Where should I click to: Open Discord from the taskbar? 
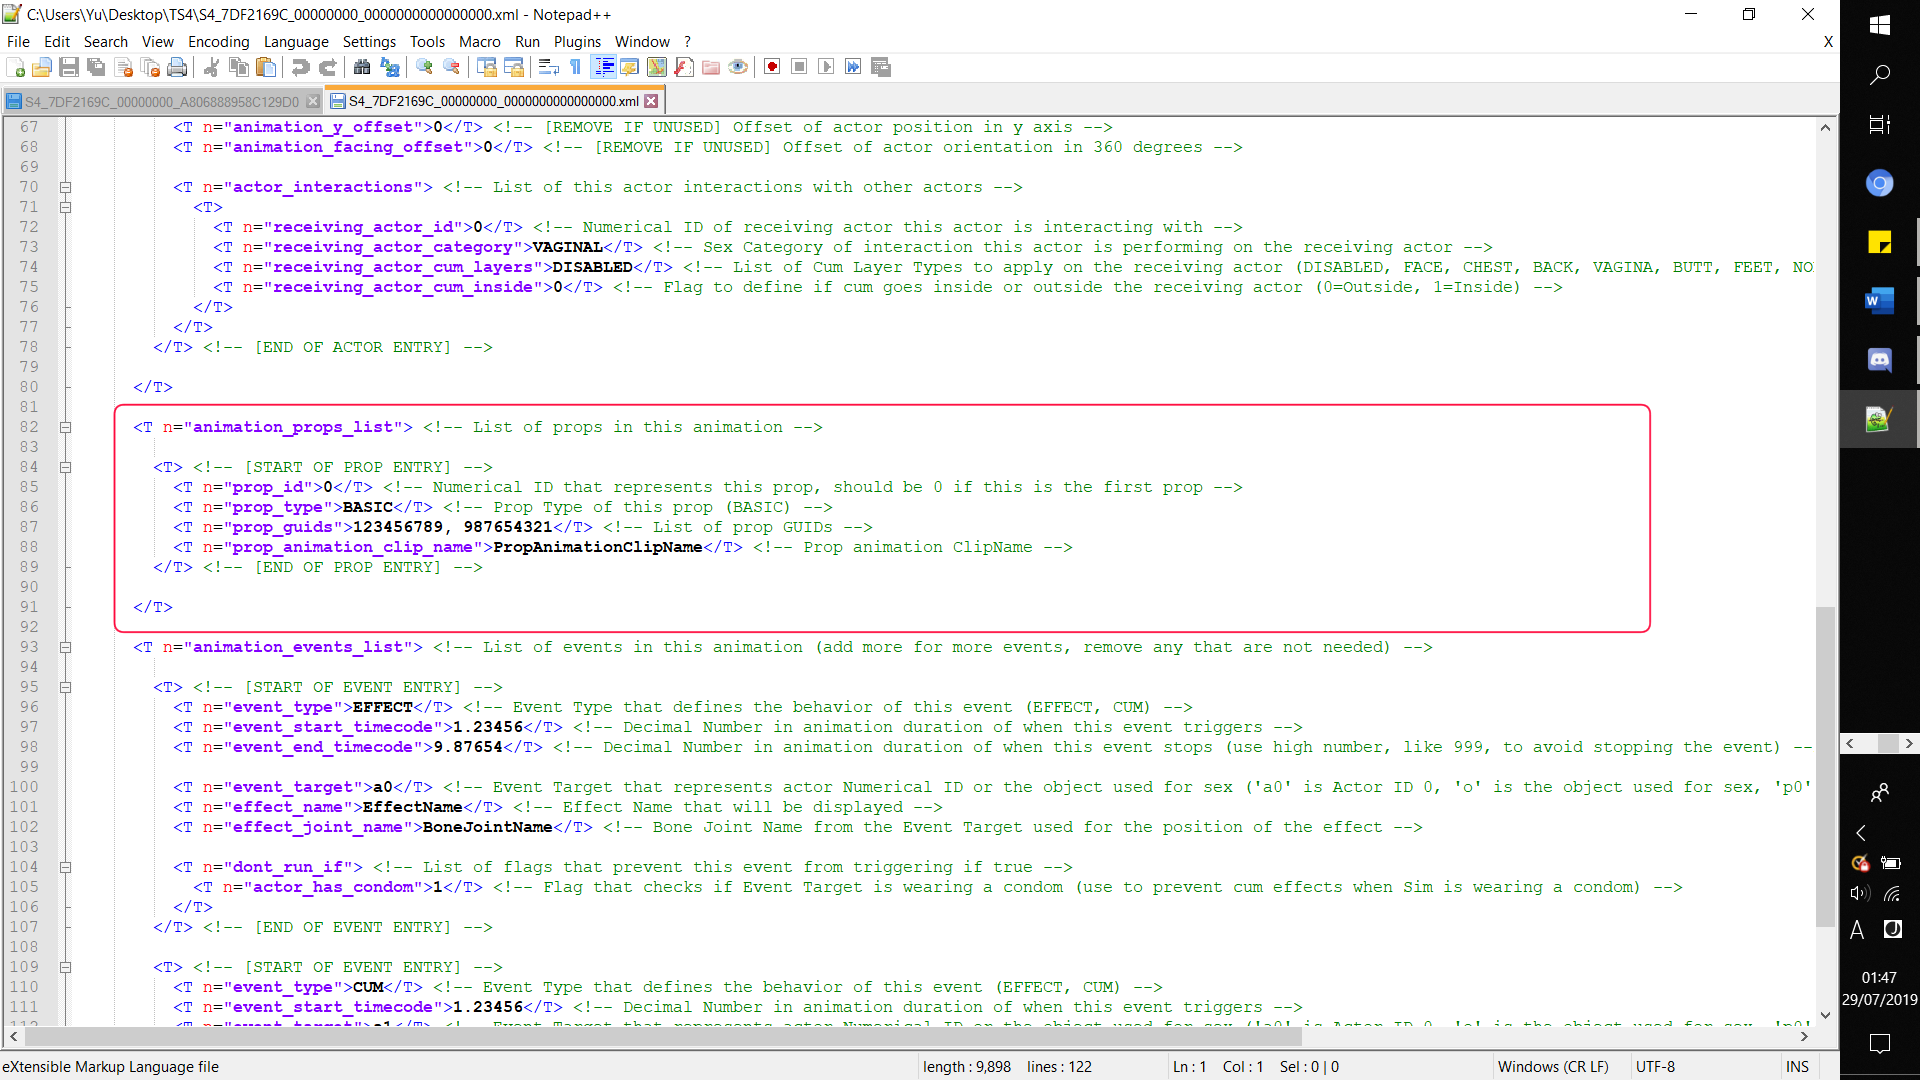point(1879,359)
